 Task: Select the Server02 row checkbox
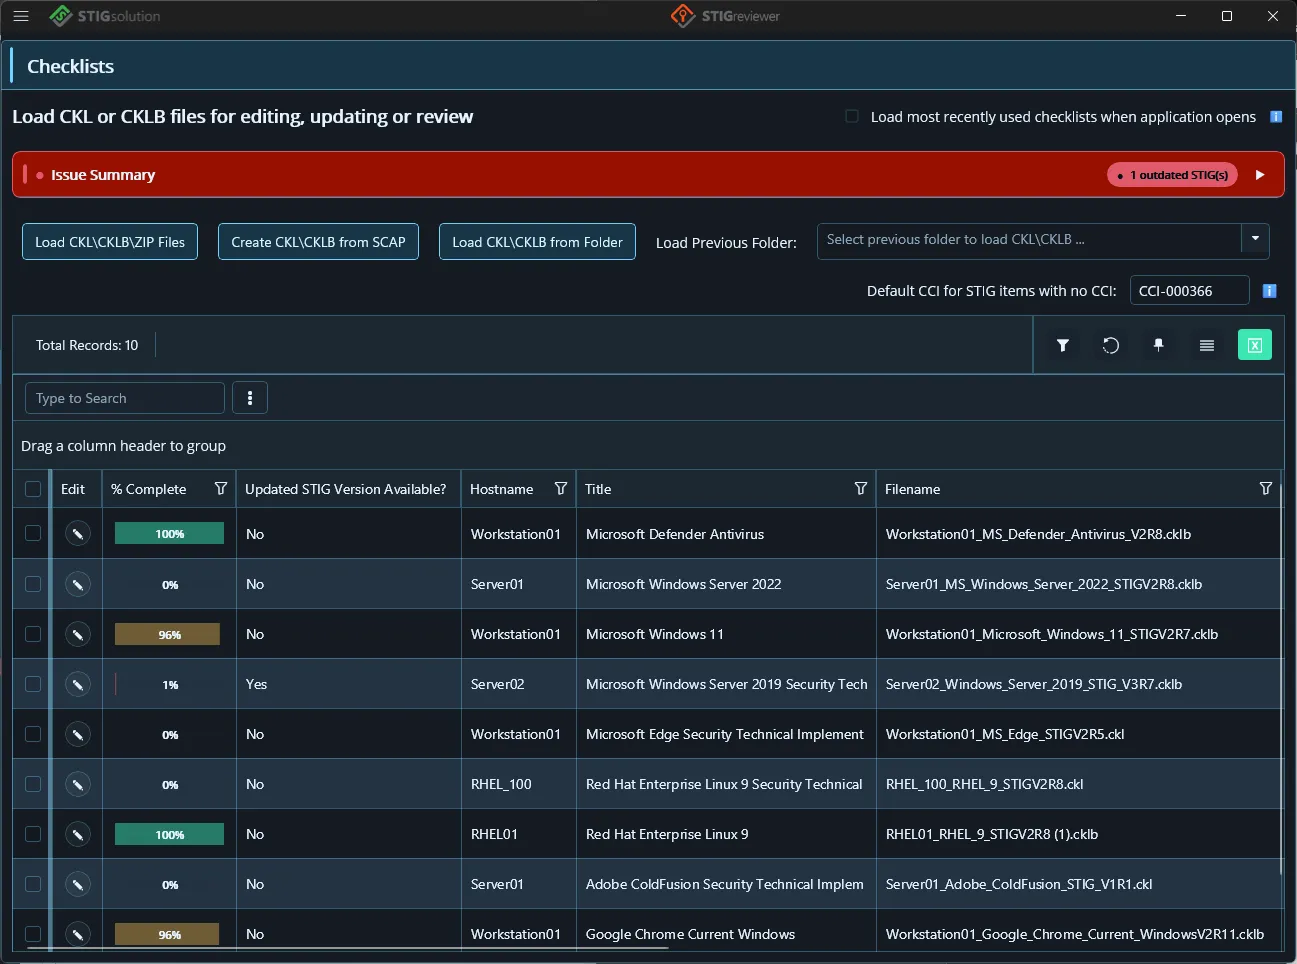pos(33,684)
